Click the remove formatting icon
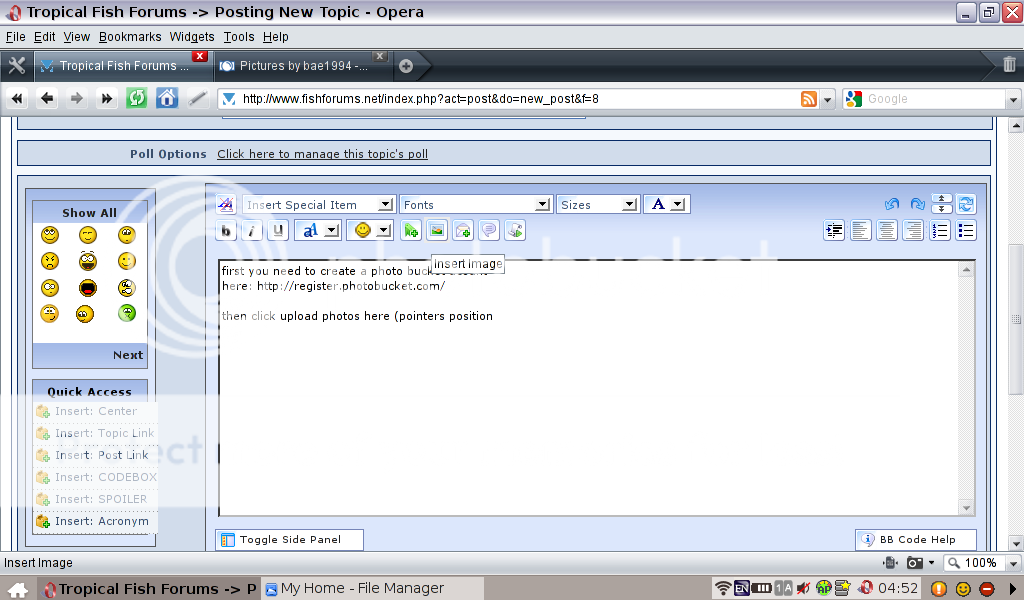The width and height of the screenshot is (1024, 600). point(226,204)
